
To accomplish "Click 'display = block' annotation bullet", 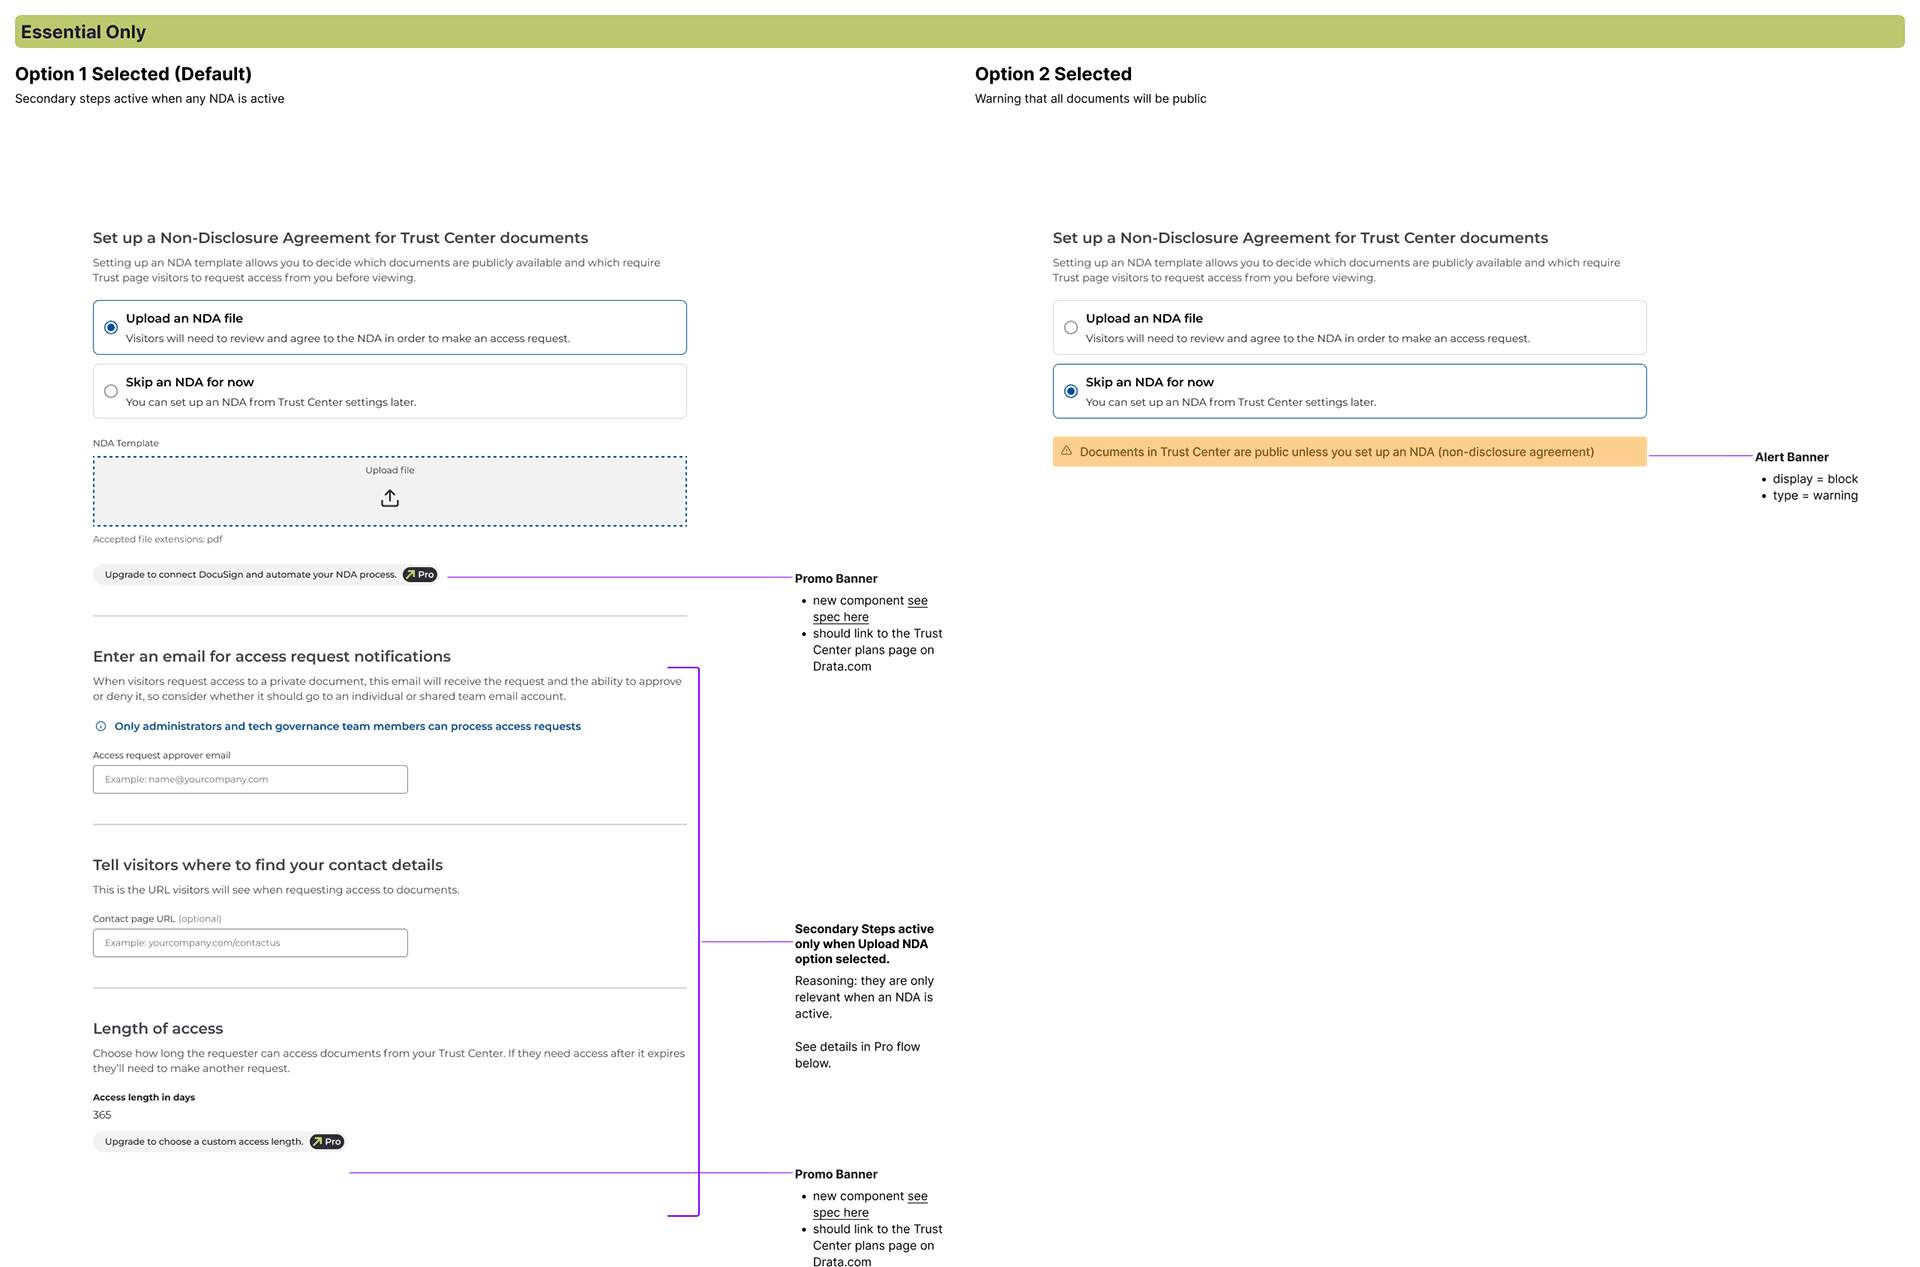I will click(1815, 480).
